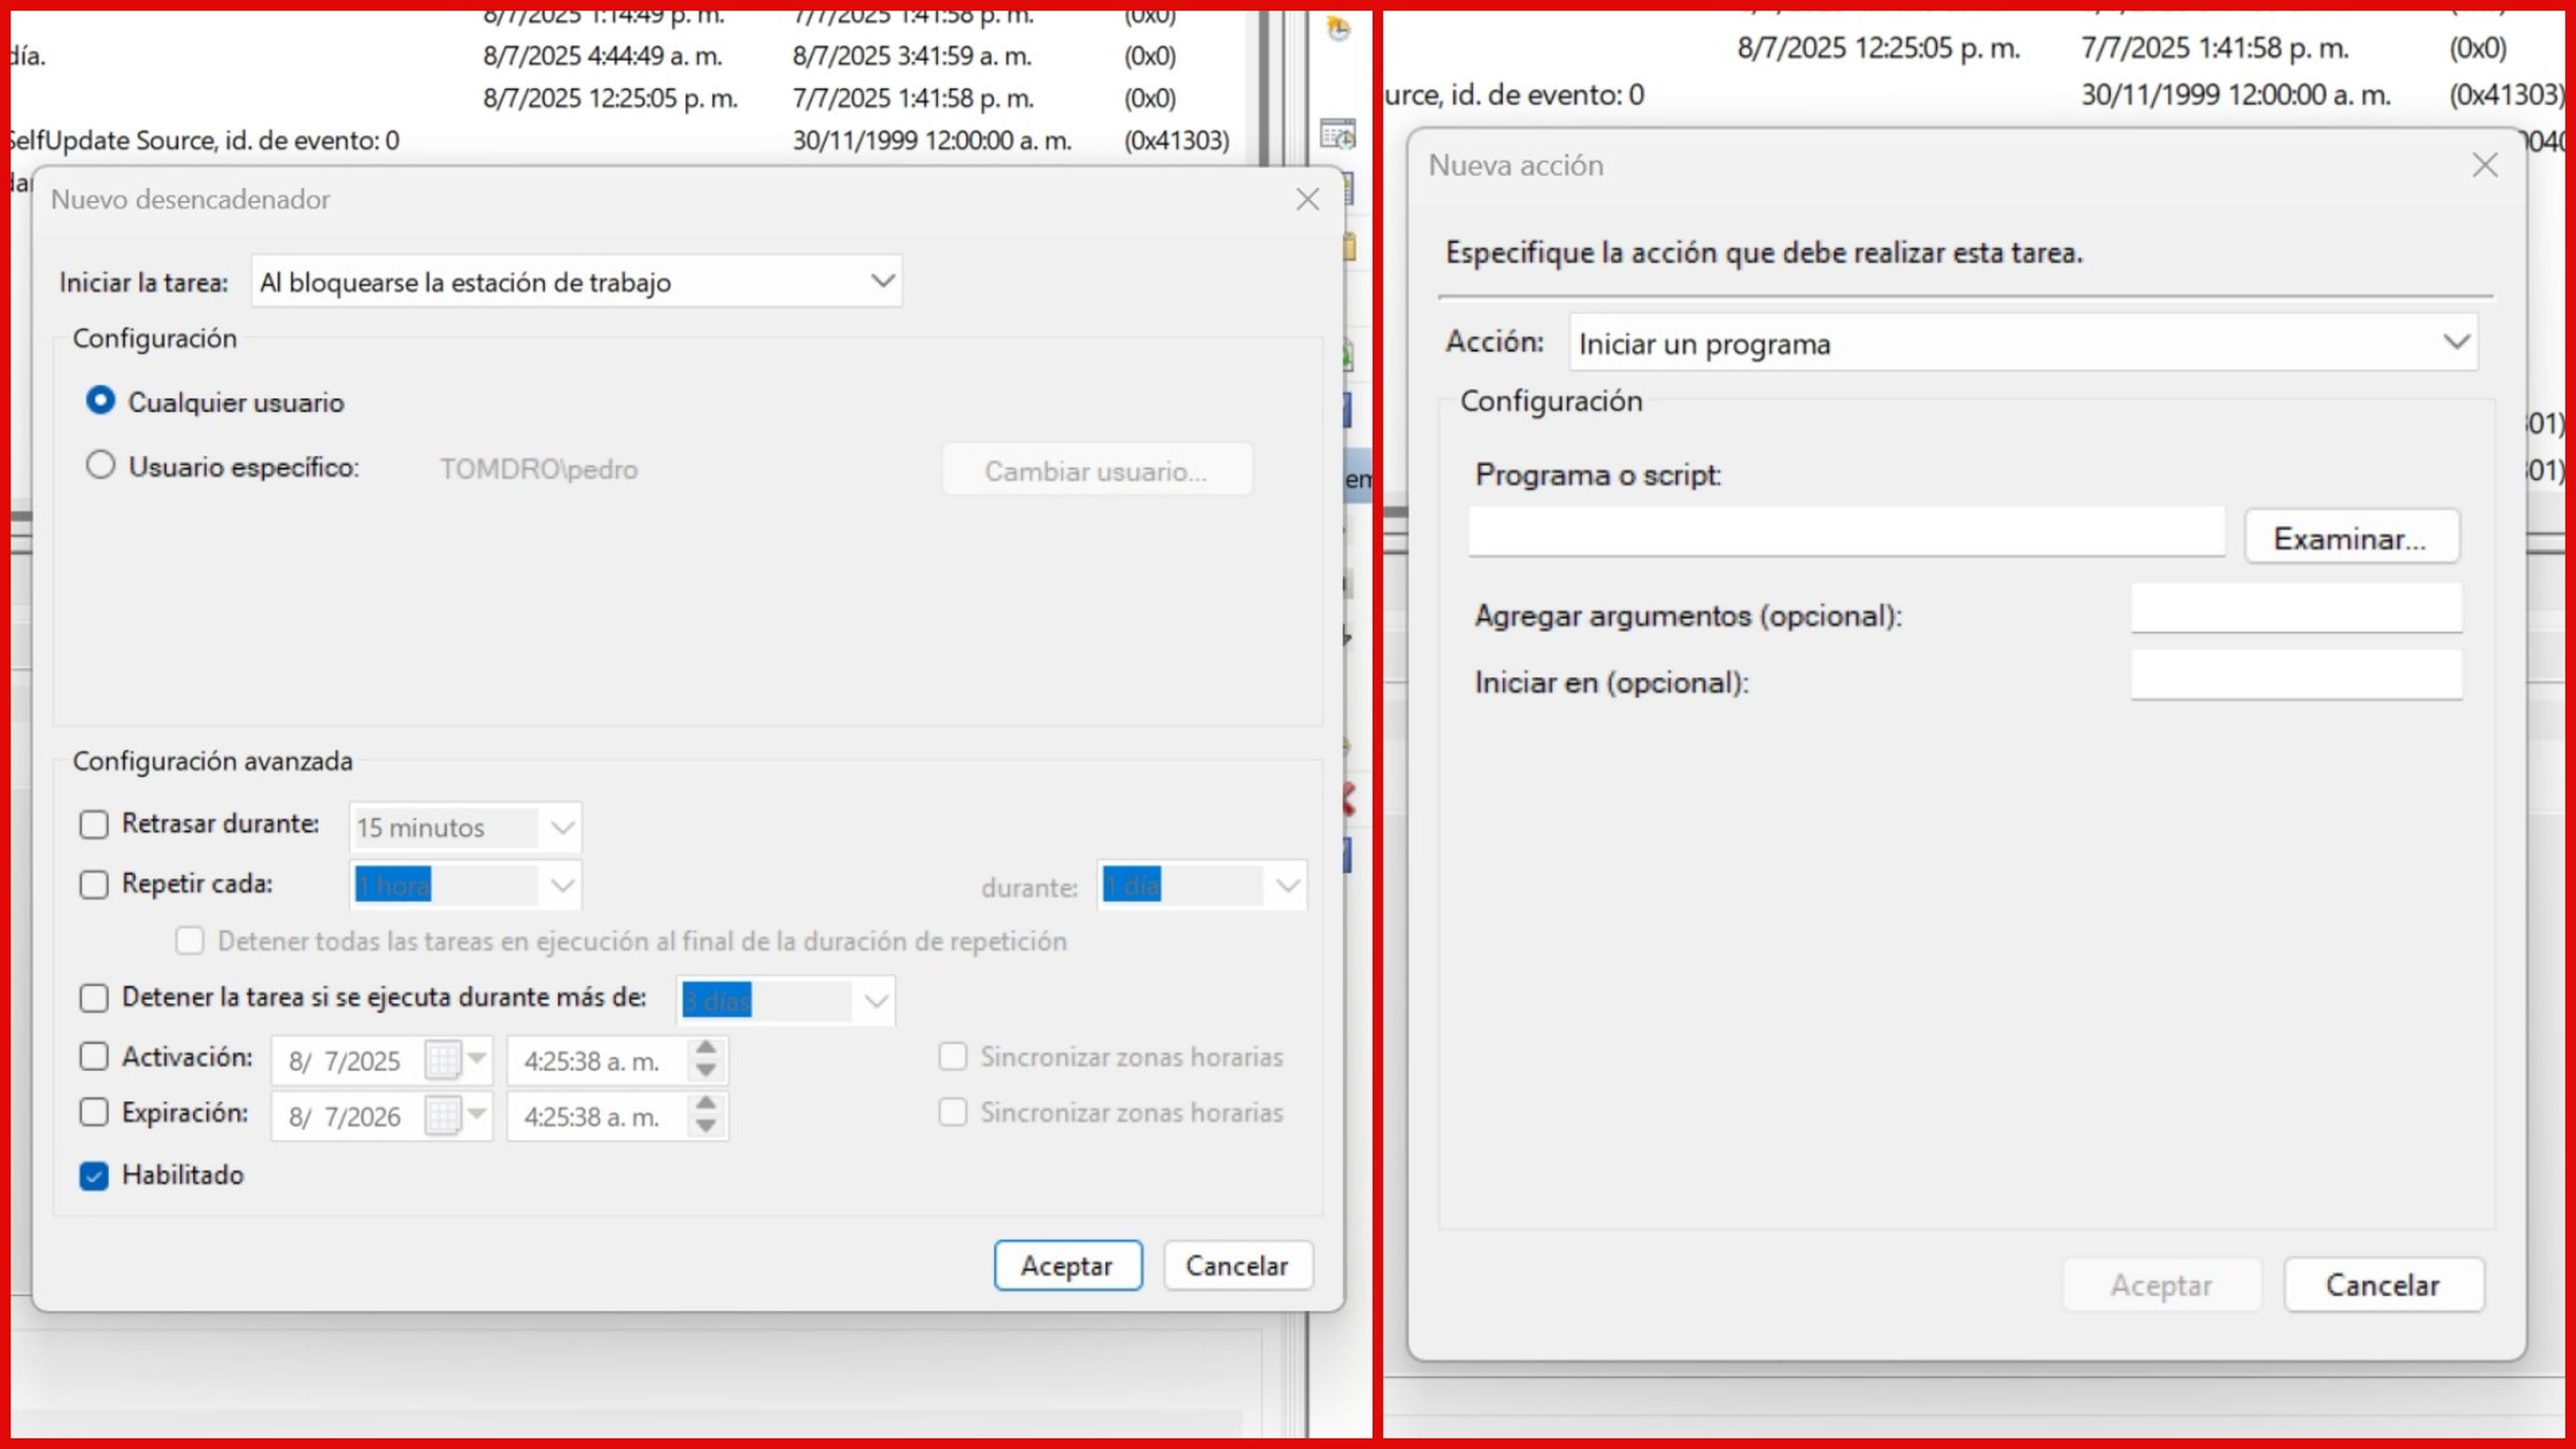The image size is (2576, 1449).
Task: Decrease the Activación time with down arrow
Action: [x=706, y=1071]
